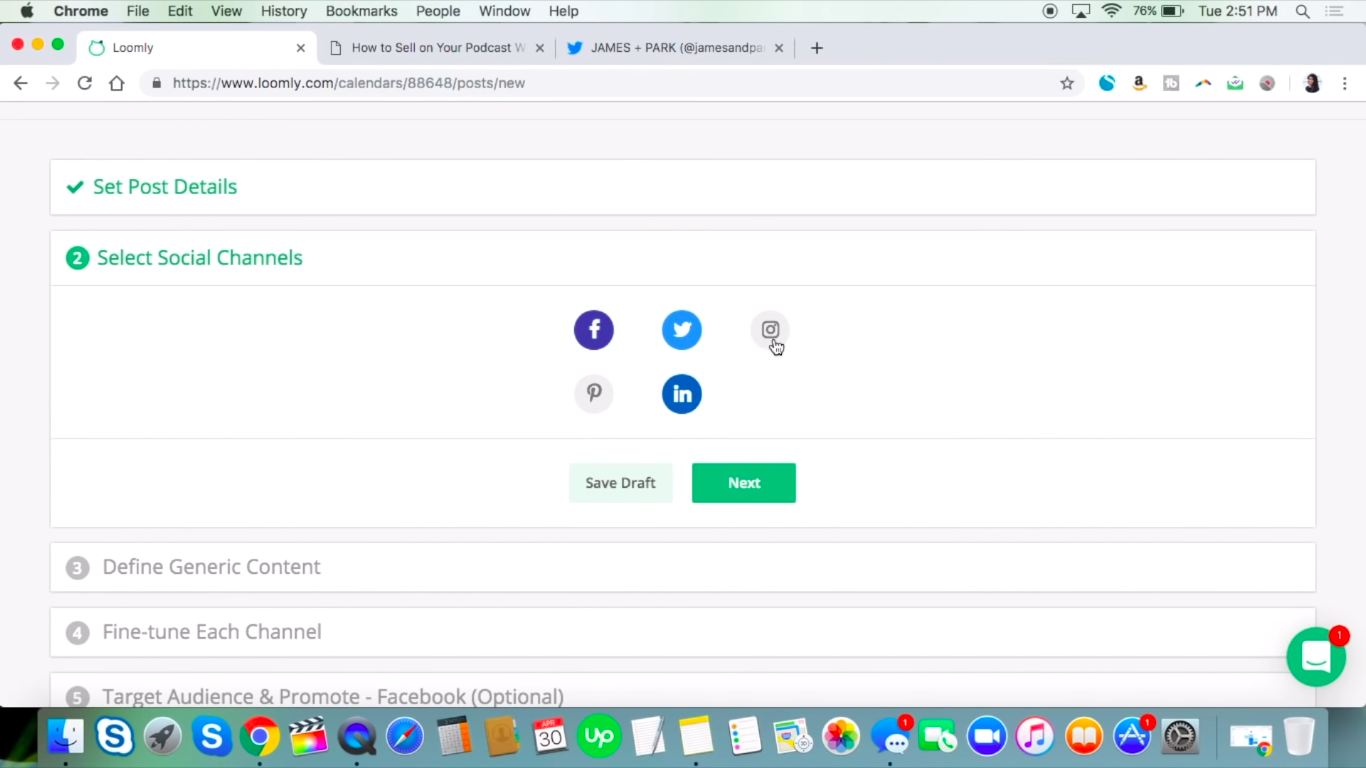
Task: Collapse the Select Social Channels header
Action: pos(683,258)
